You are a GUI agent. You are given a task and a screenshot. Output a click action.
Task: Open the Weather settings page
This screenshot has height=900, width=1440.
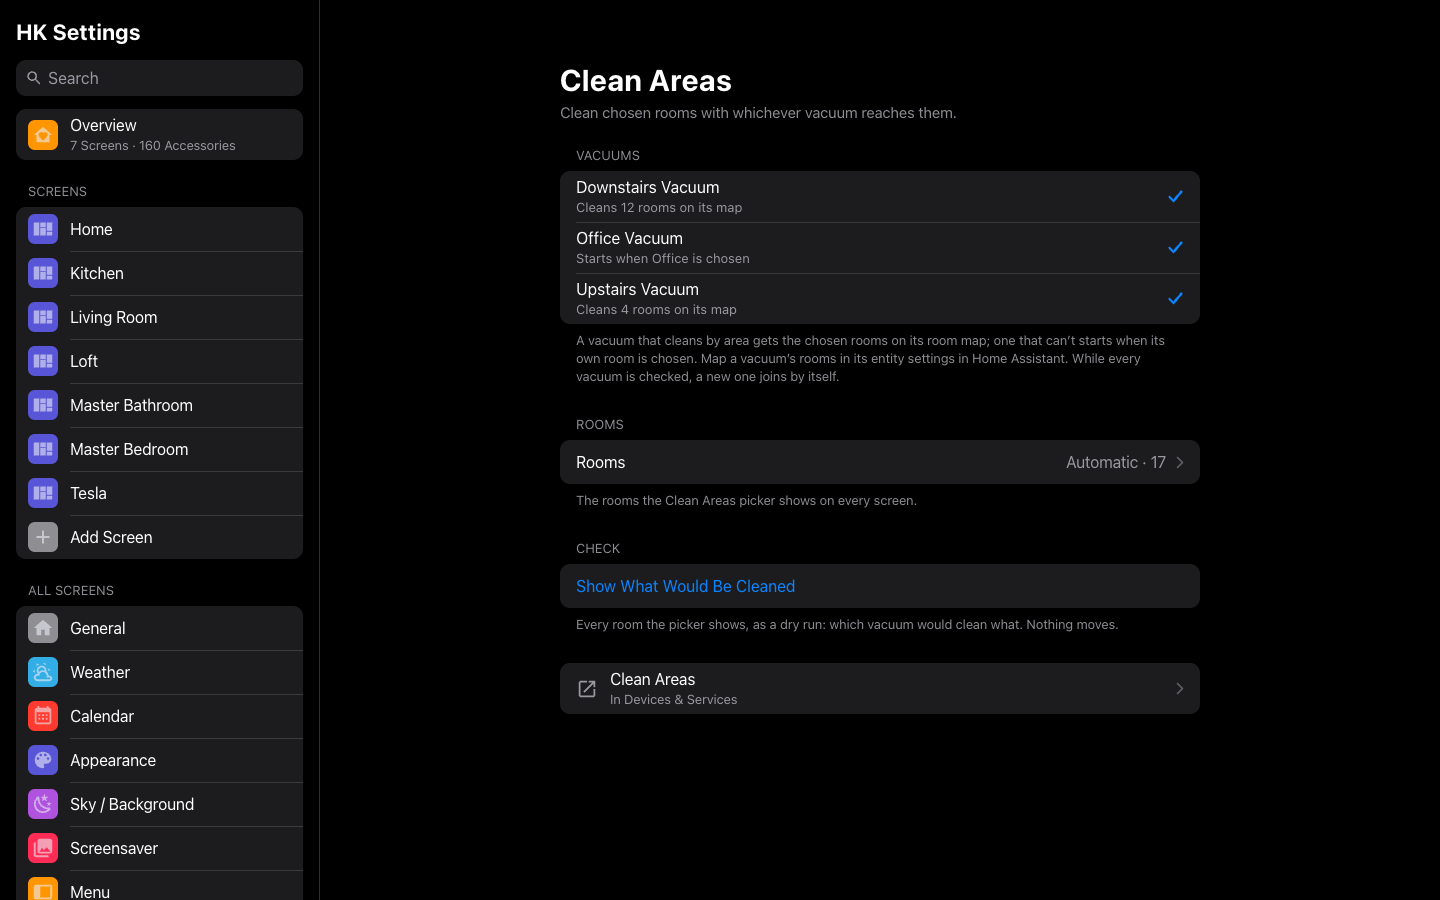(x=159, y=672)
